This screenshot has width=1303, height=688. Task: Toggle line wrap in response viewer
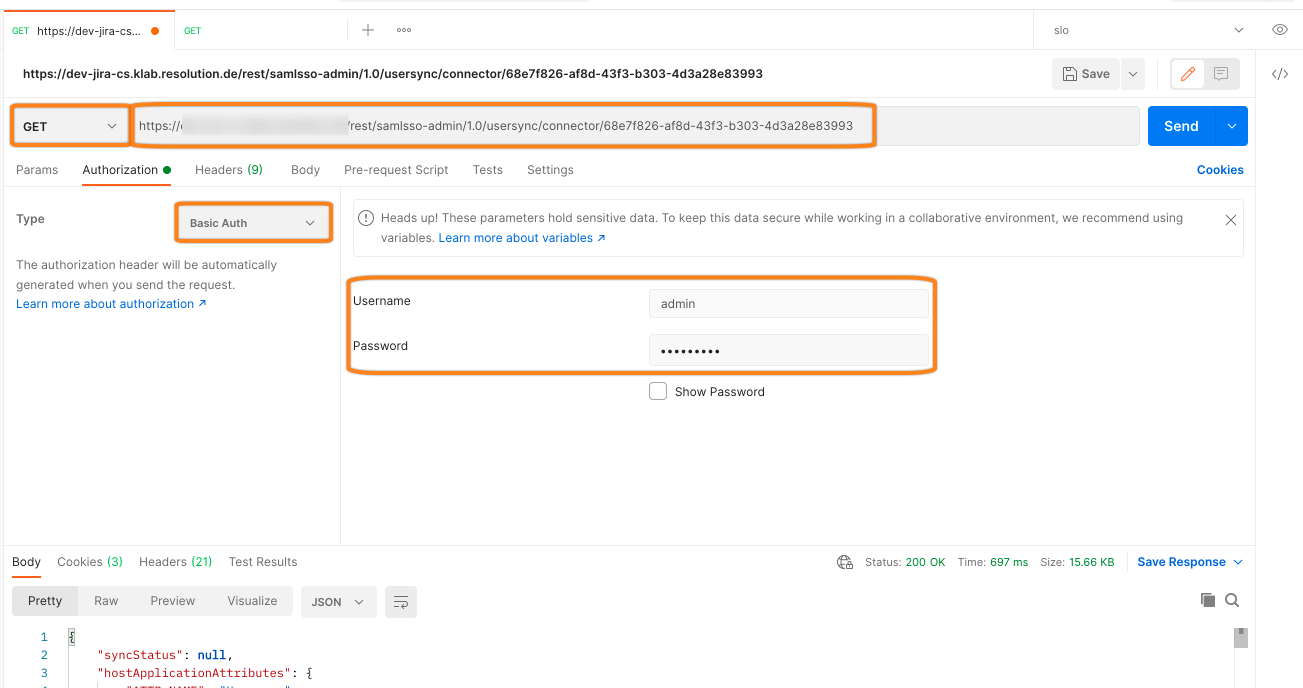coord(401,602)
